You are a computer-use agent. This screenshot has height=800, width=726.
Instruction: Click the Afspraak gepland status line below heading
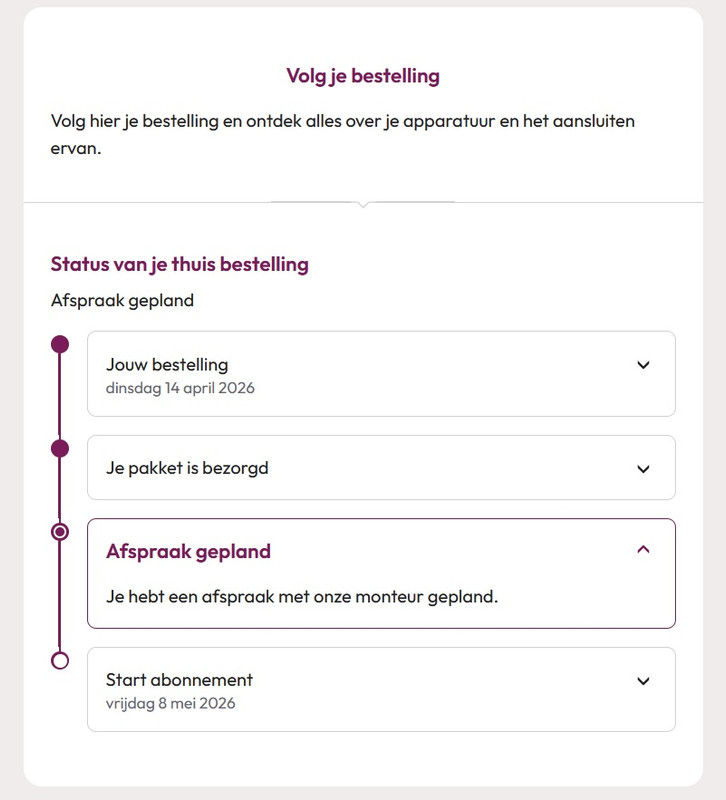point(122,301)
